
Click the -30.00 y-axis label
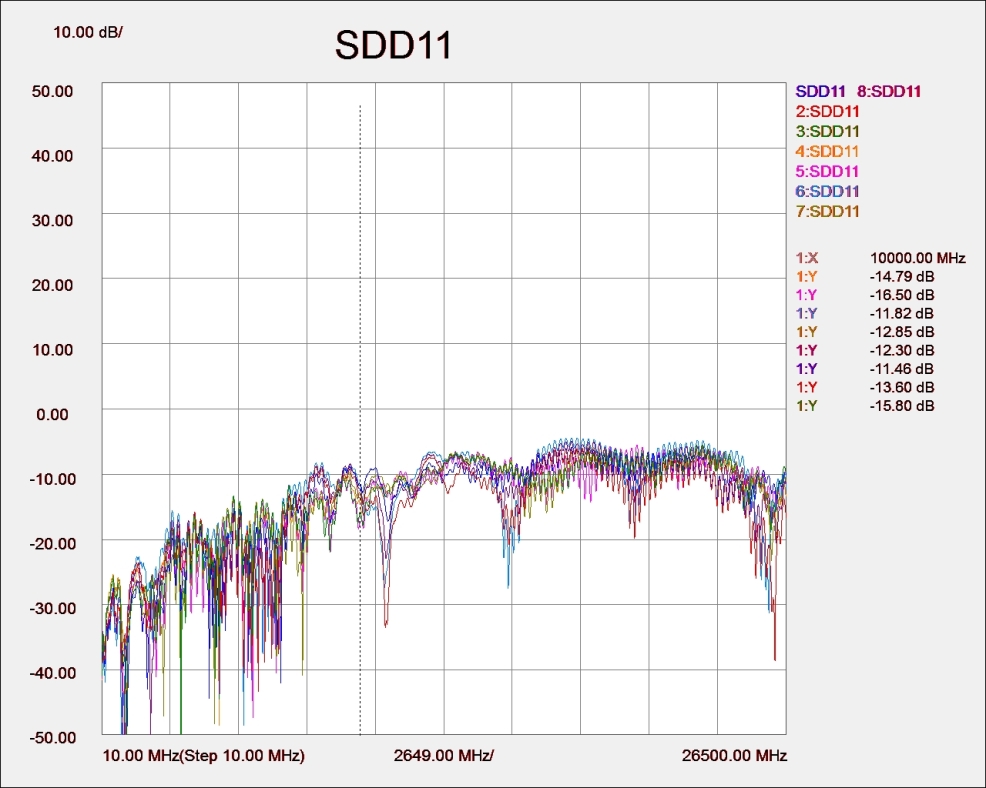pos(52,608)
